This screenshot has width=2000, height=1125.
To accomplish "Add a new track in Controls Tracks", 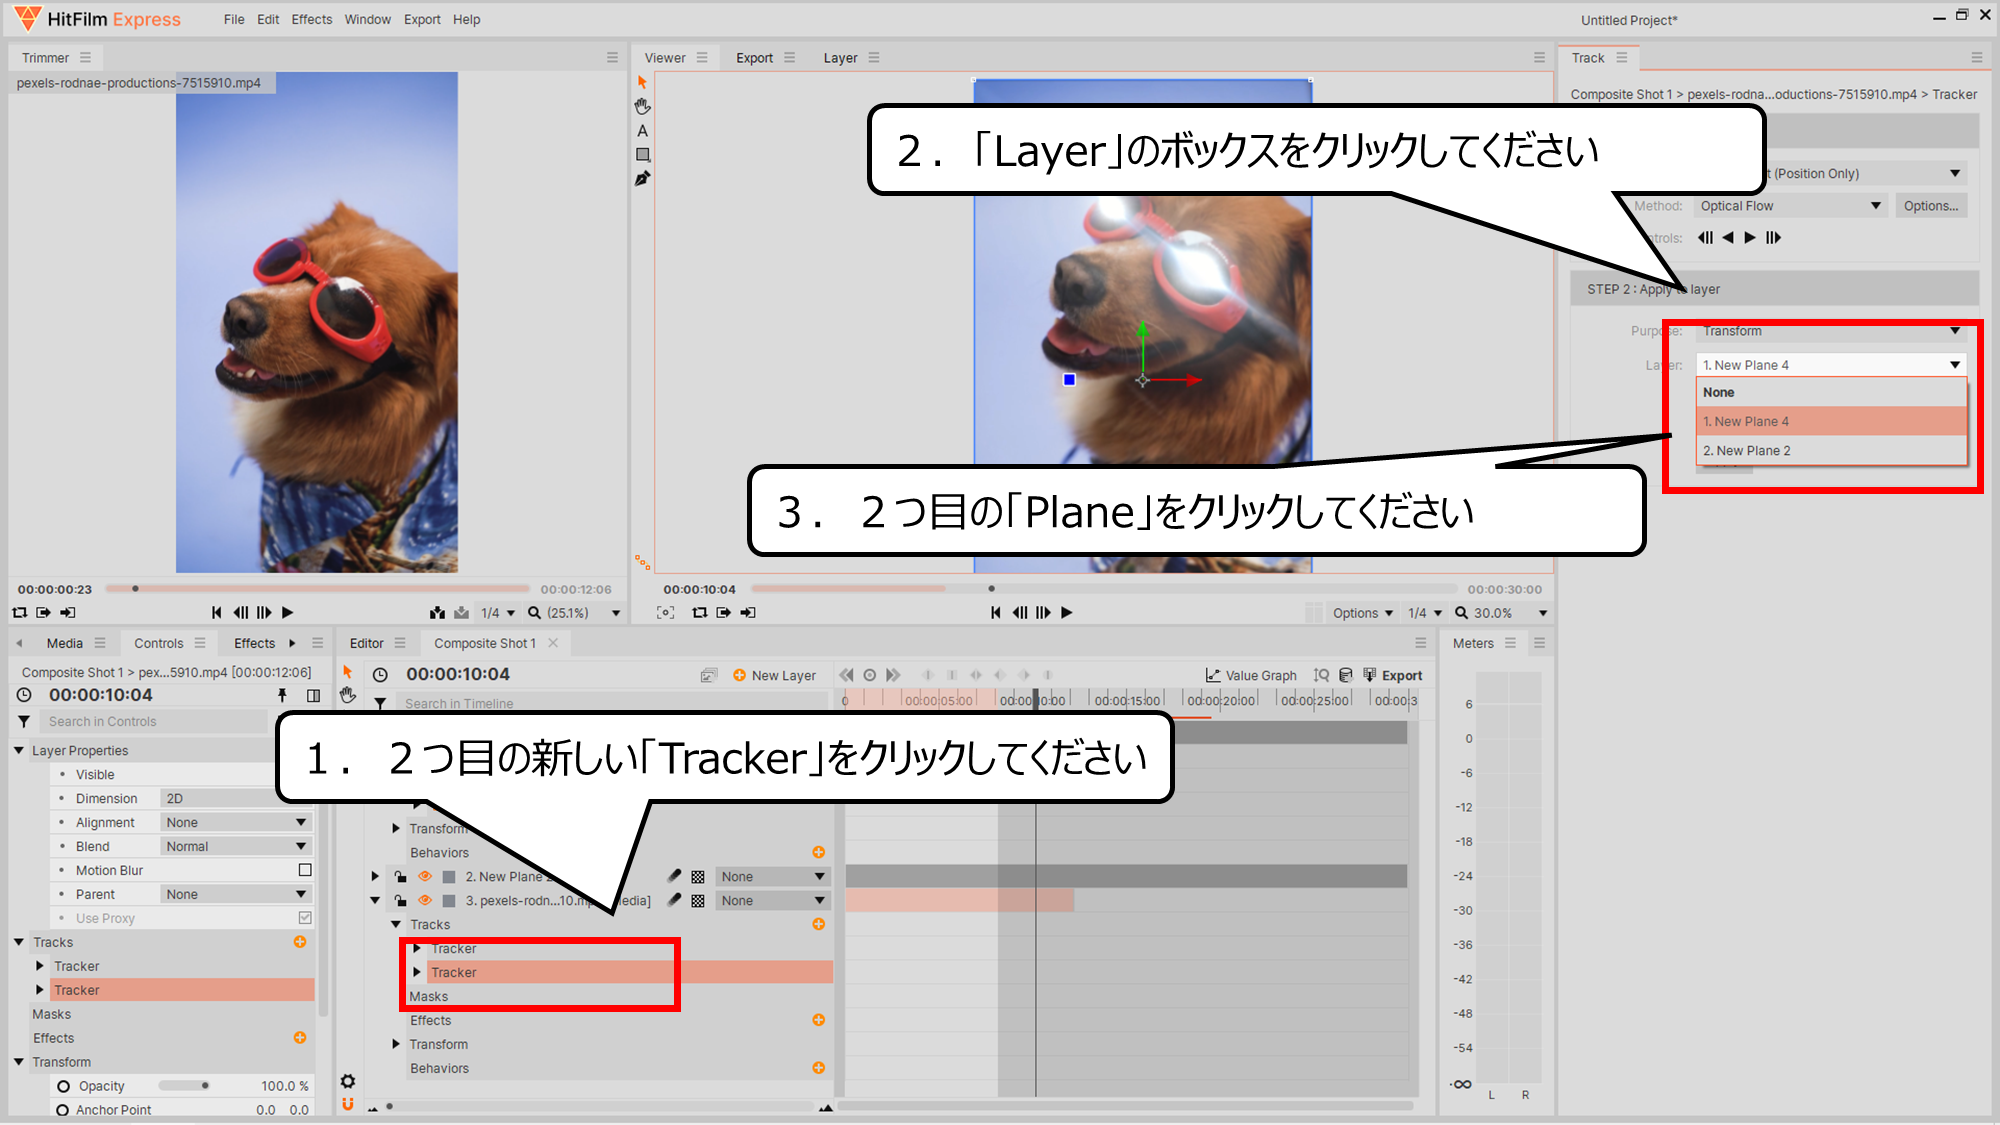I will (300, 942).
